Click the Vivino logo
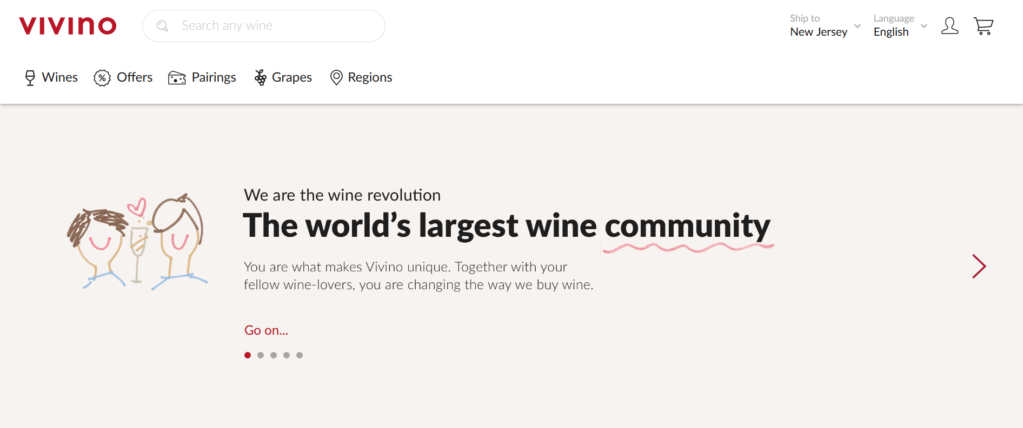Viewport: 1023px width, 428px height. point(68,25)
